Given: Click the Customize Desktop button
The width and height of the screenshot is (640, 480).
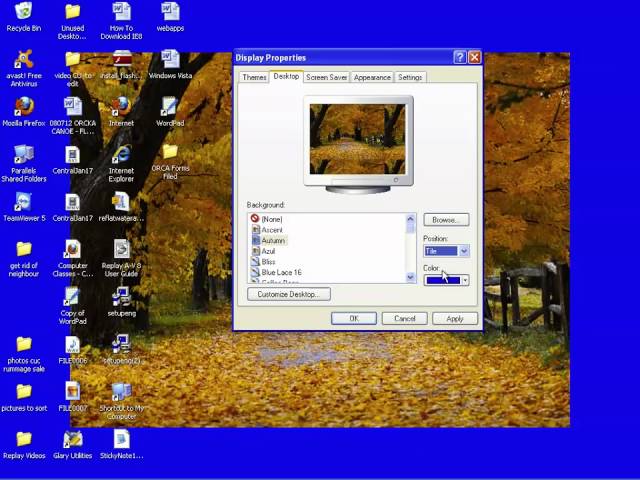Looking at the screenshot, I should (289, 294).
